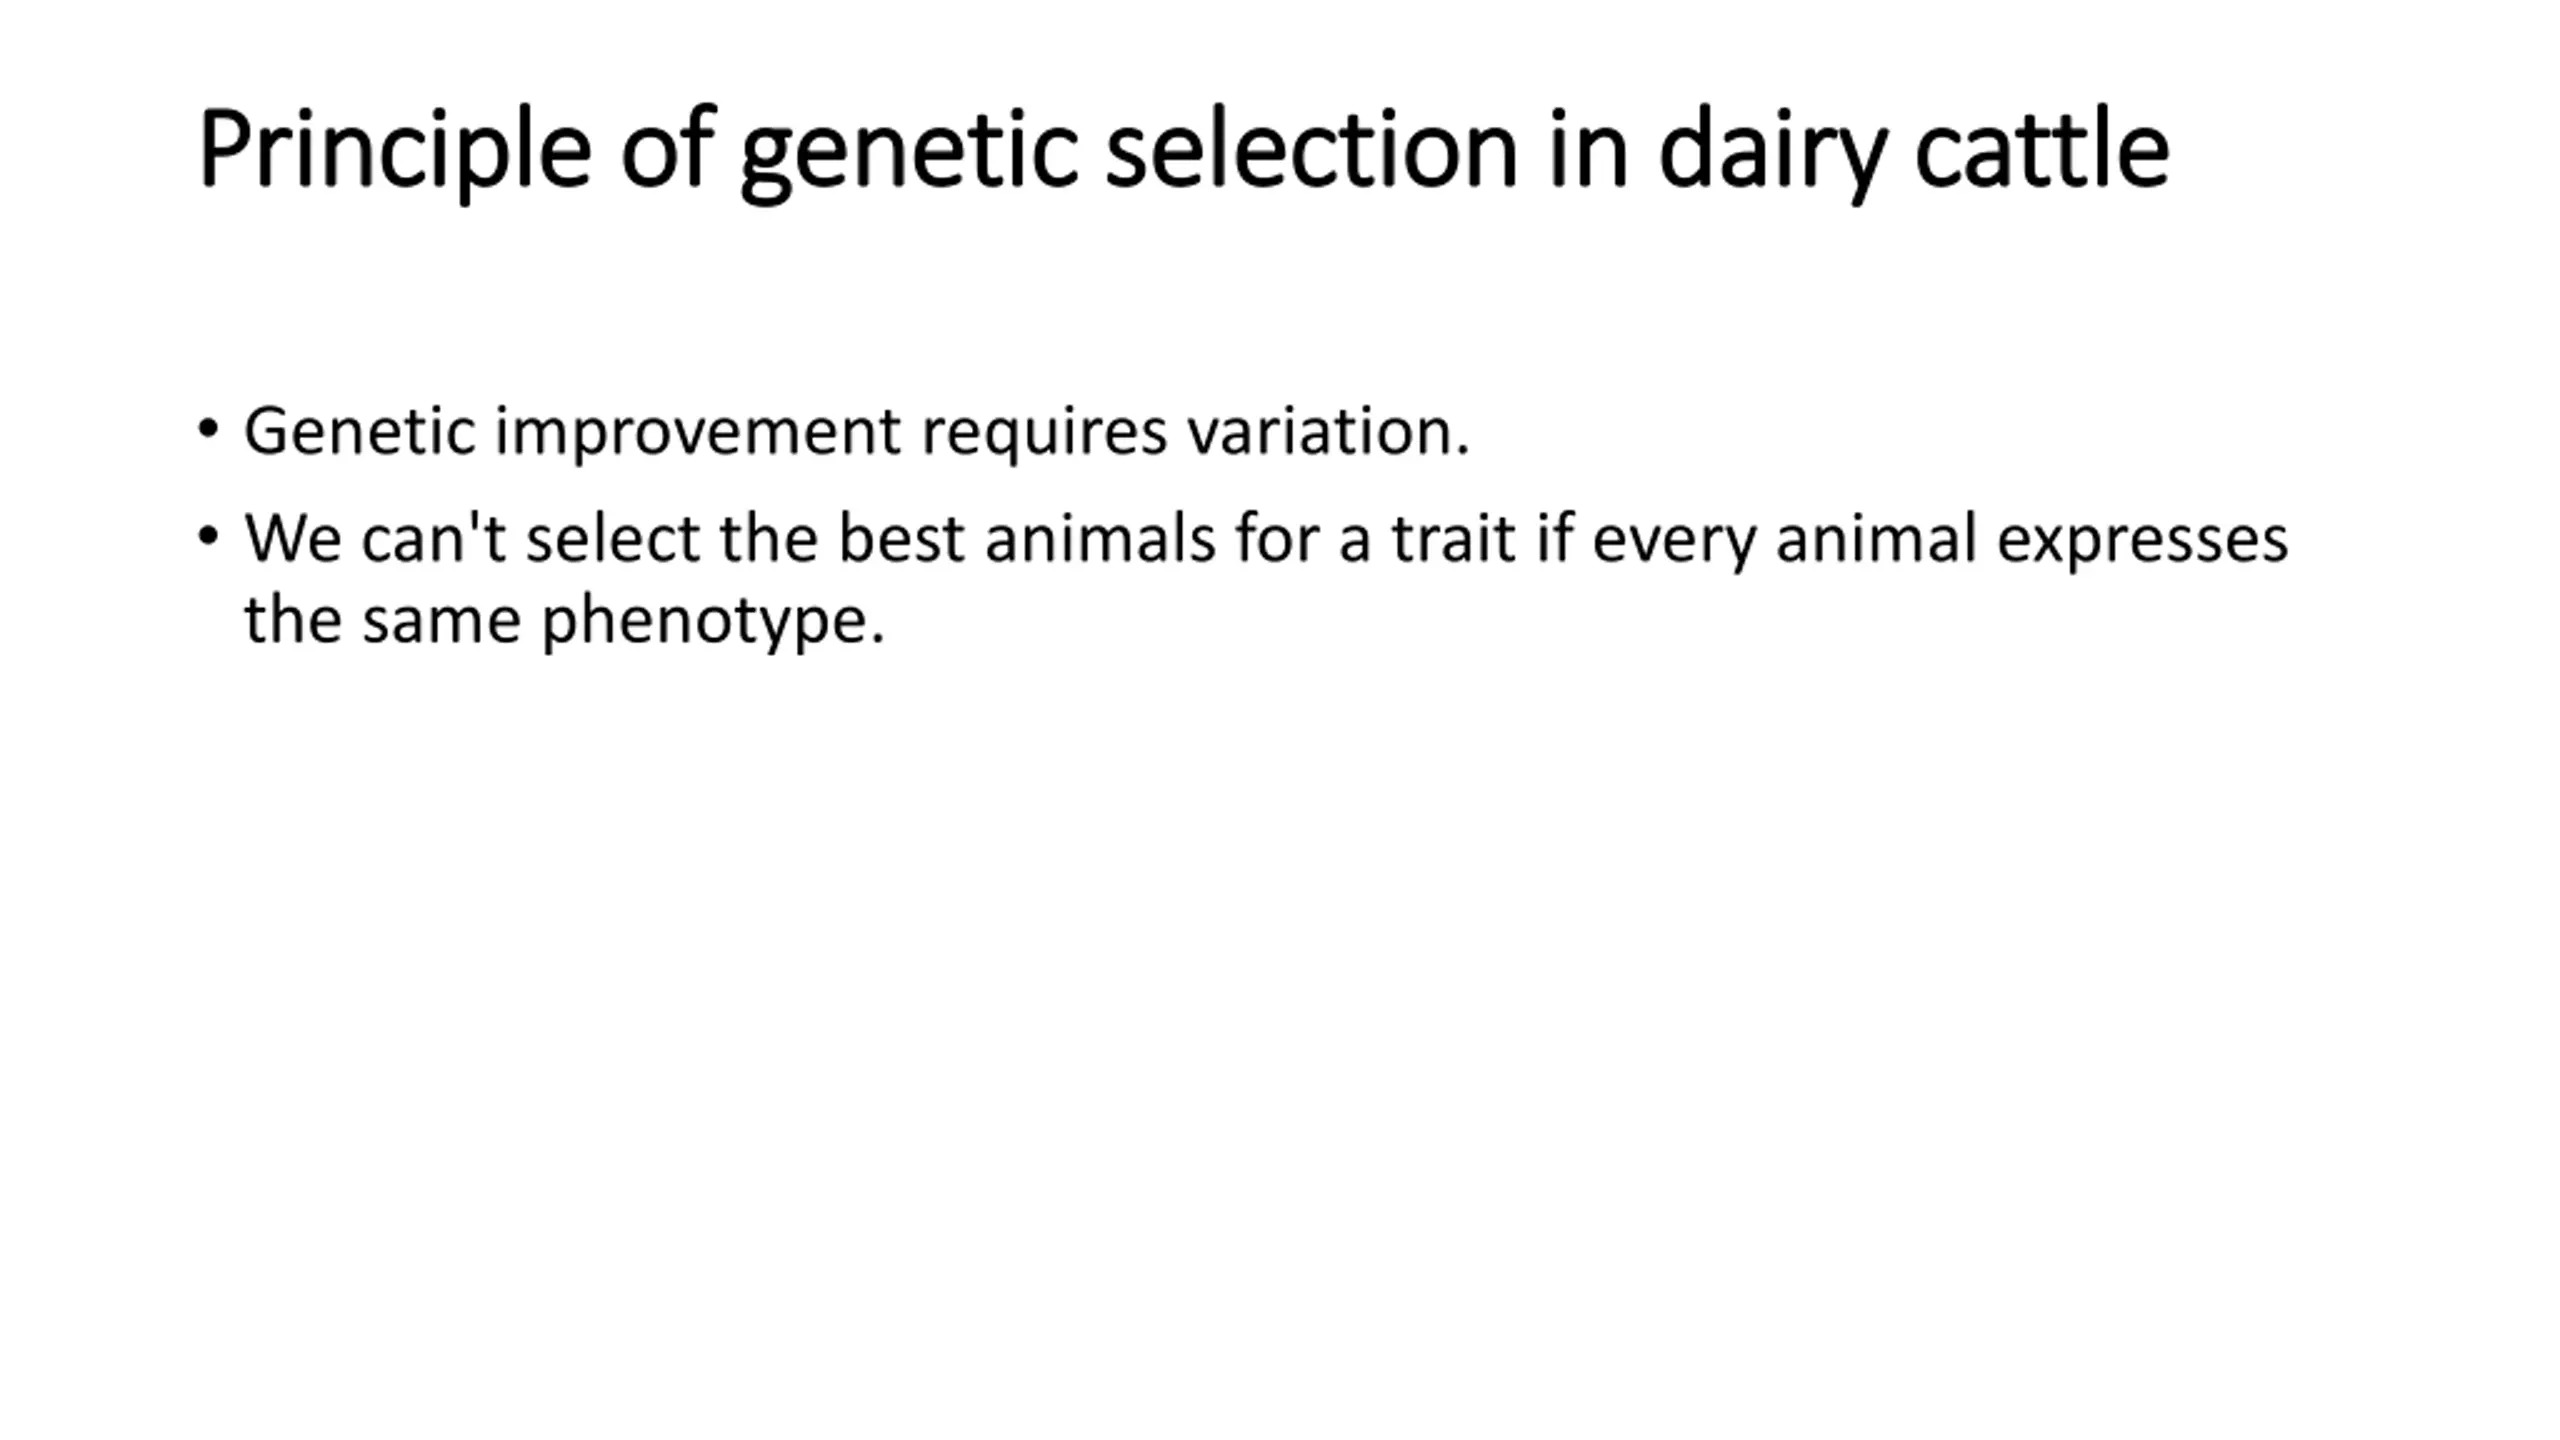The height and width of the screenshot is (1440, 2560).
Task: Click the word 'cattle' in the title
Action: click(x=2041, y=148)
